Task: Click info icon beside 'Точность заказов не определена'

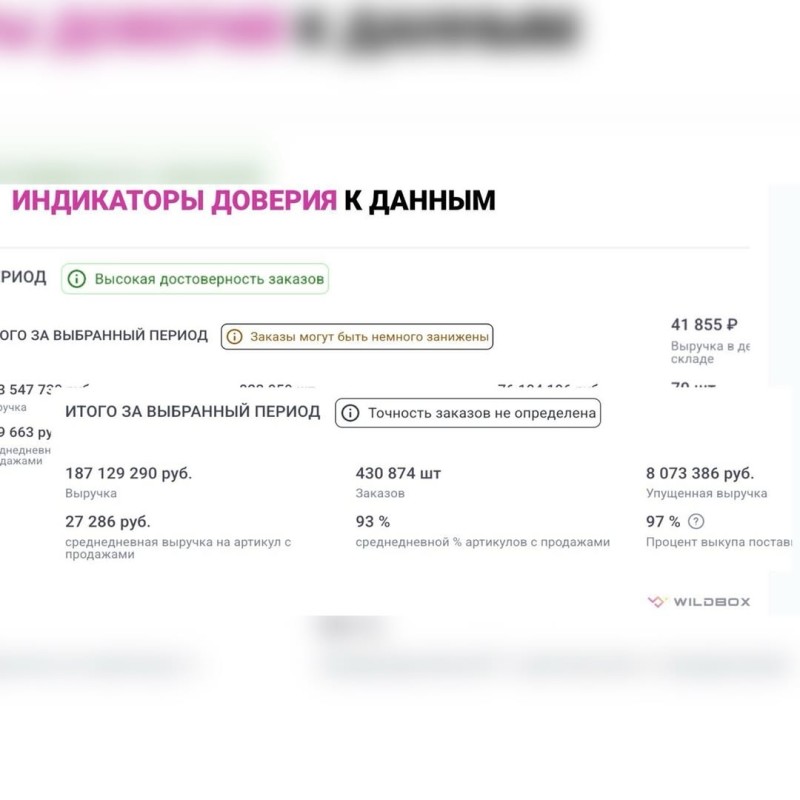Action: (350, 413)
